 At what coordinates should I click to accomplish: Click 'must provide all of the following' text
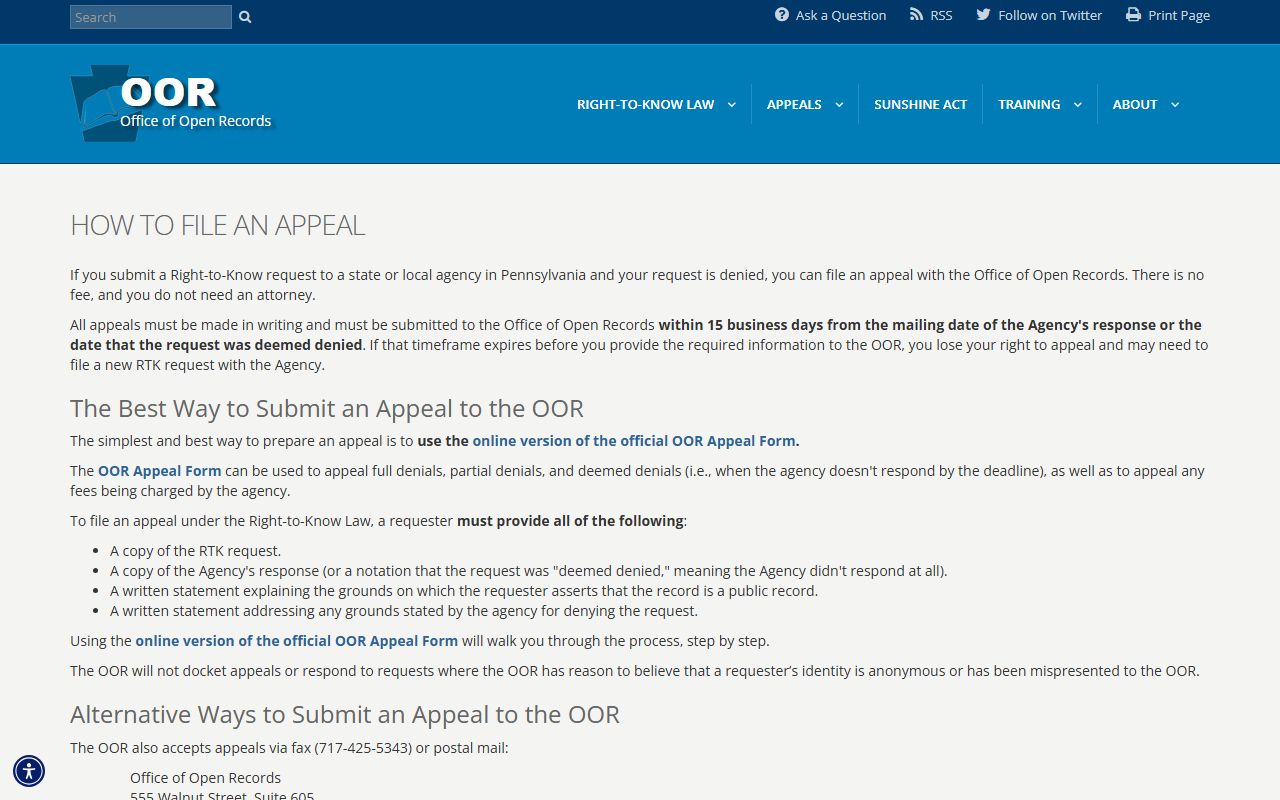570,521
